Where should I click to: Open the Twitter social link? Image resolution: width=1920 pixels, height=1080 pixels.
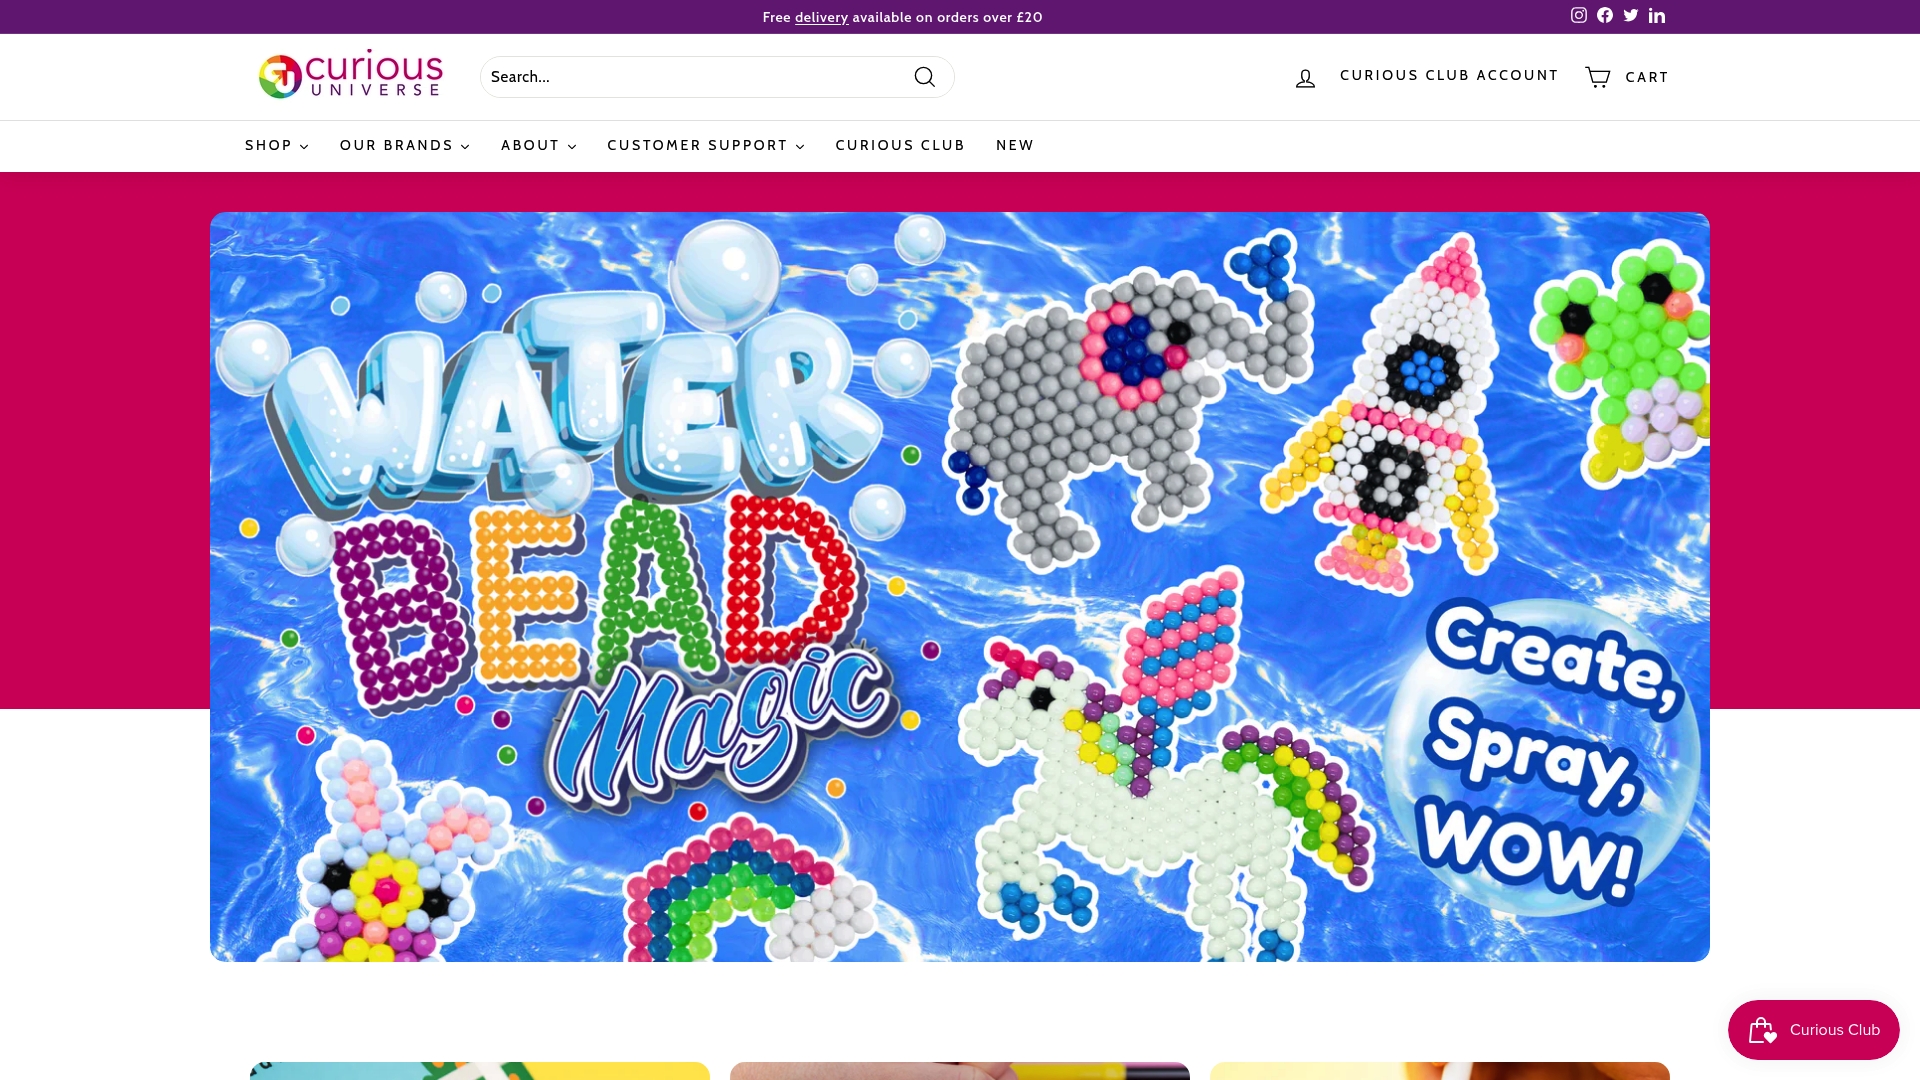1631,15
